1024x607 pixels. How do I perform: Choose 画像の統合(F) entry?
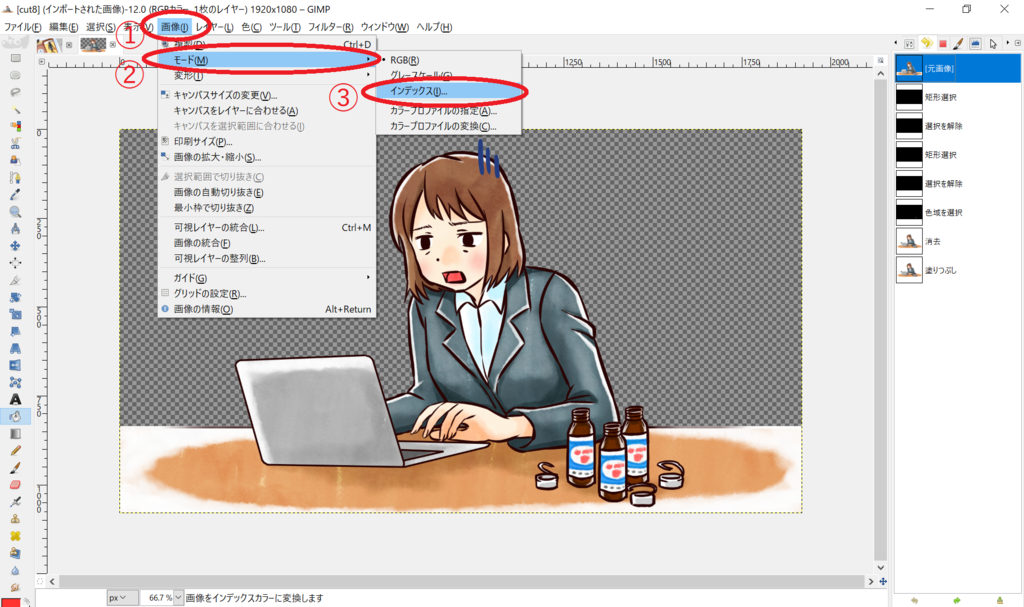(x=267, y=242)
